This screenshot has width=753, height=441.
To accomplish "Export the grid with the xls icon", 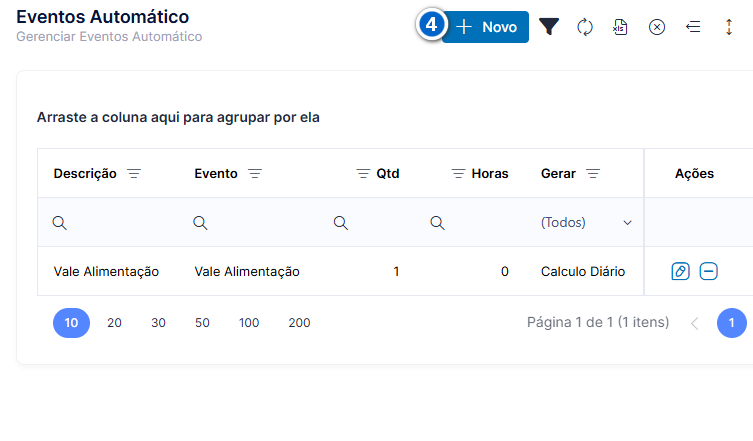I will click(620, 27).
